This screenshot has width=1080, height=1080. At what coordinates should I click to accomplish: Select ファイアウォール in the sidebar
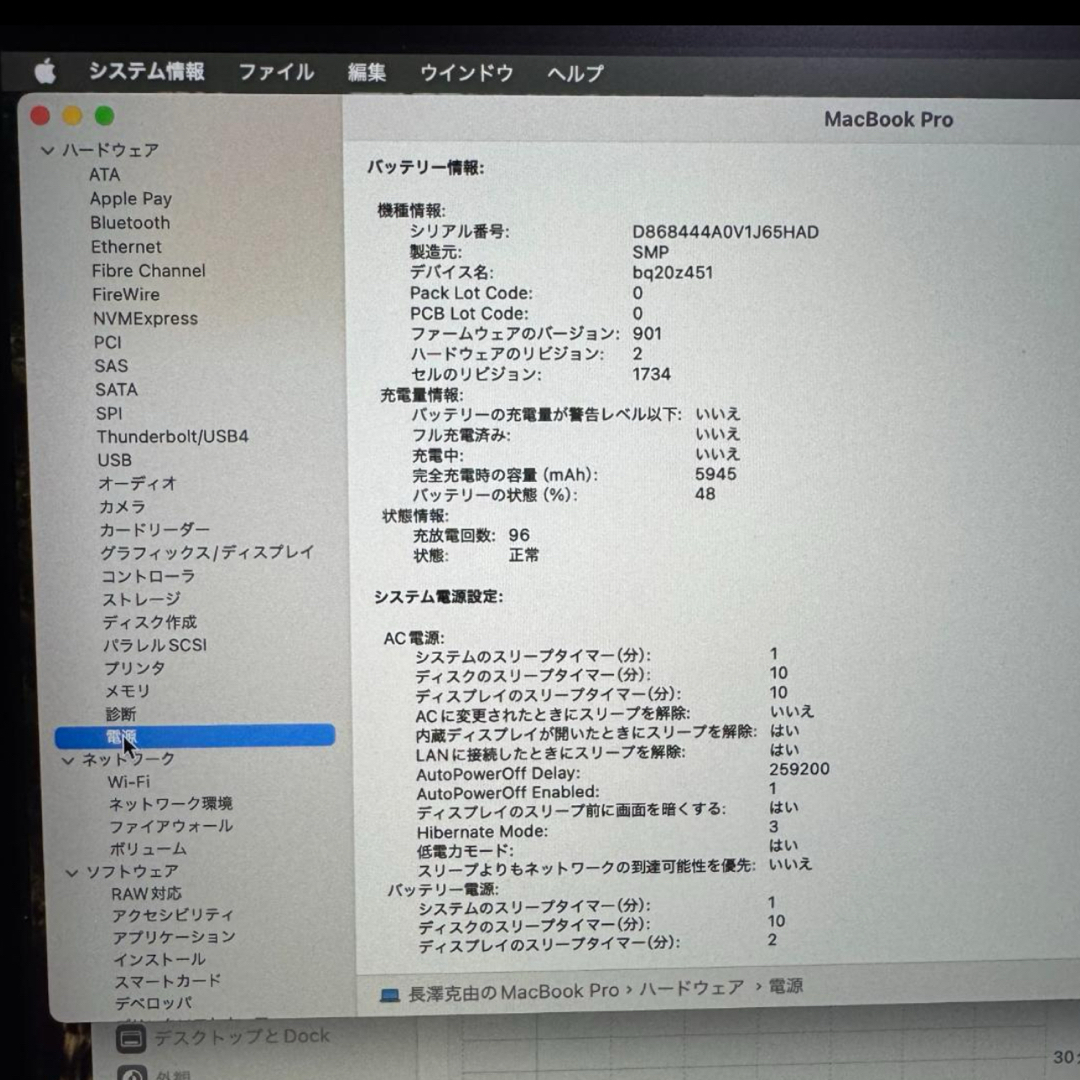(171, 827)
